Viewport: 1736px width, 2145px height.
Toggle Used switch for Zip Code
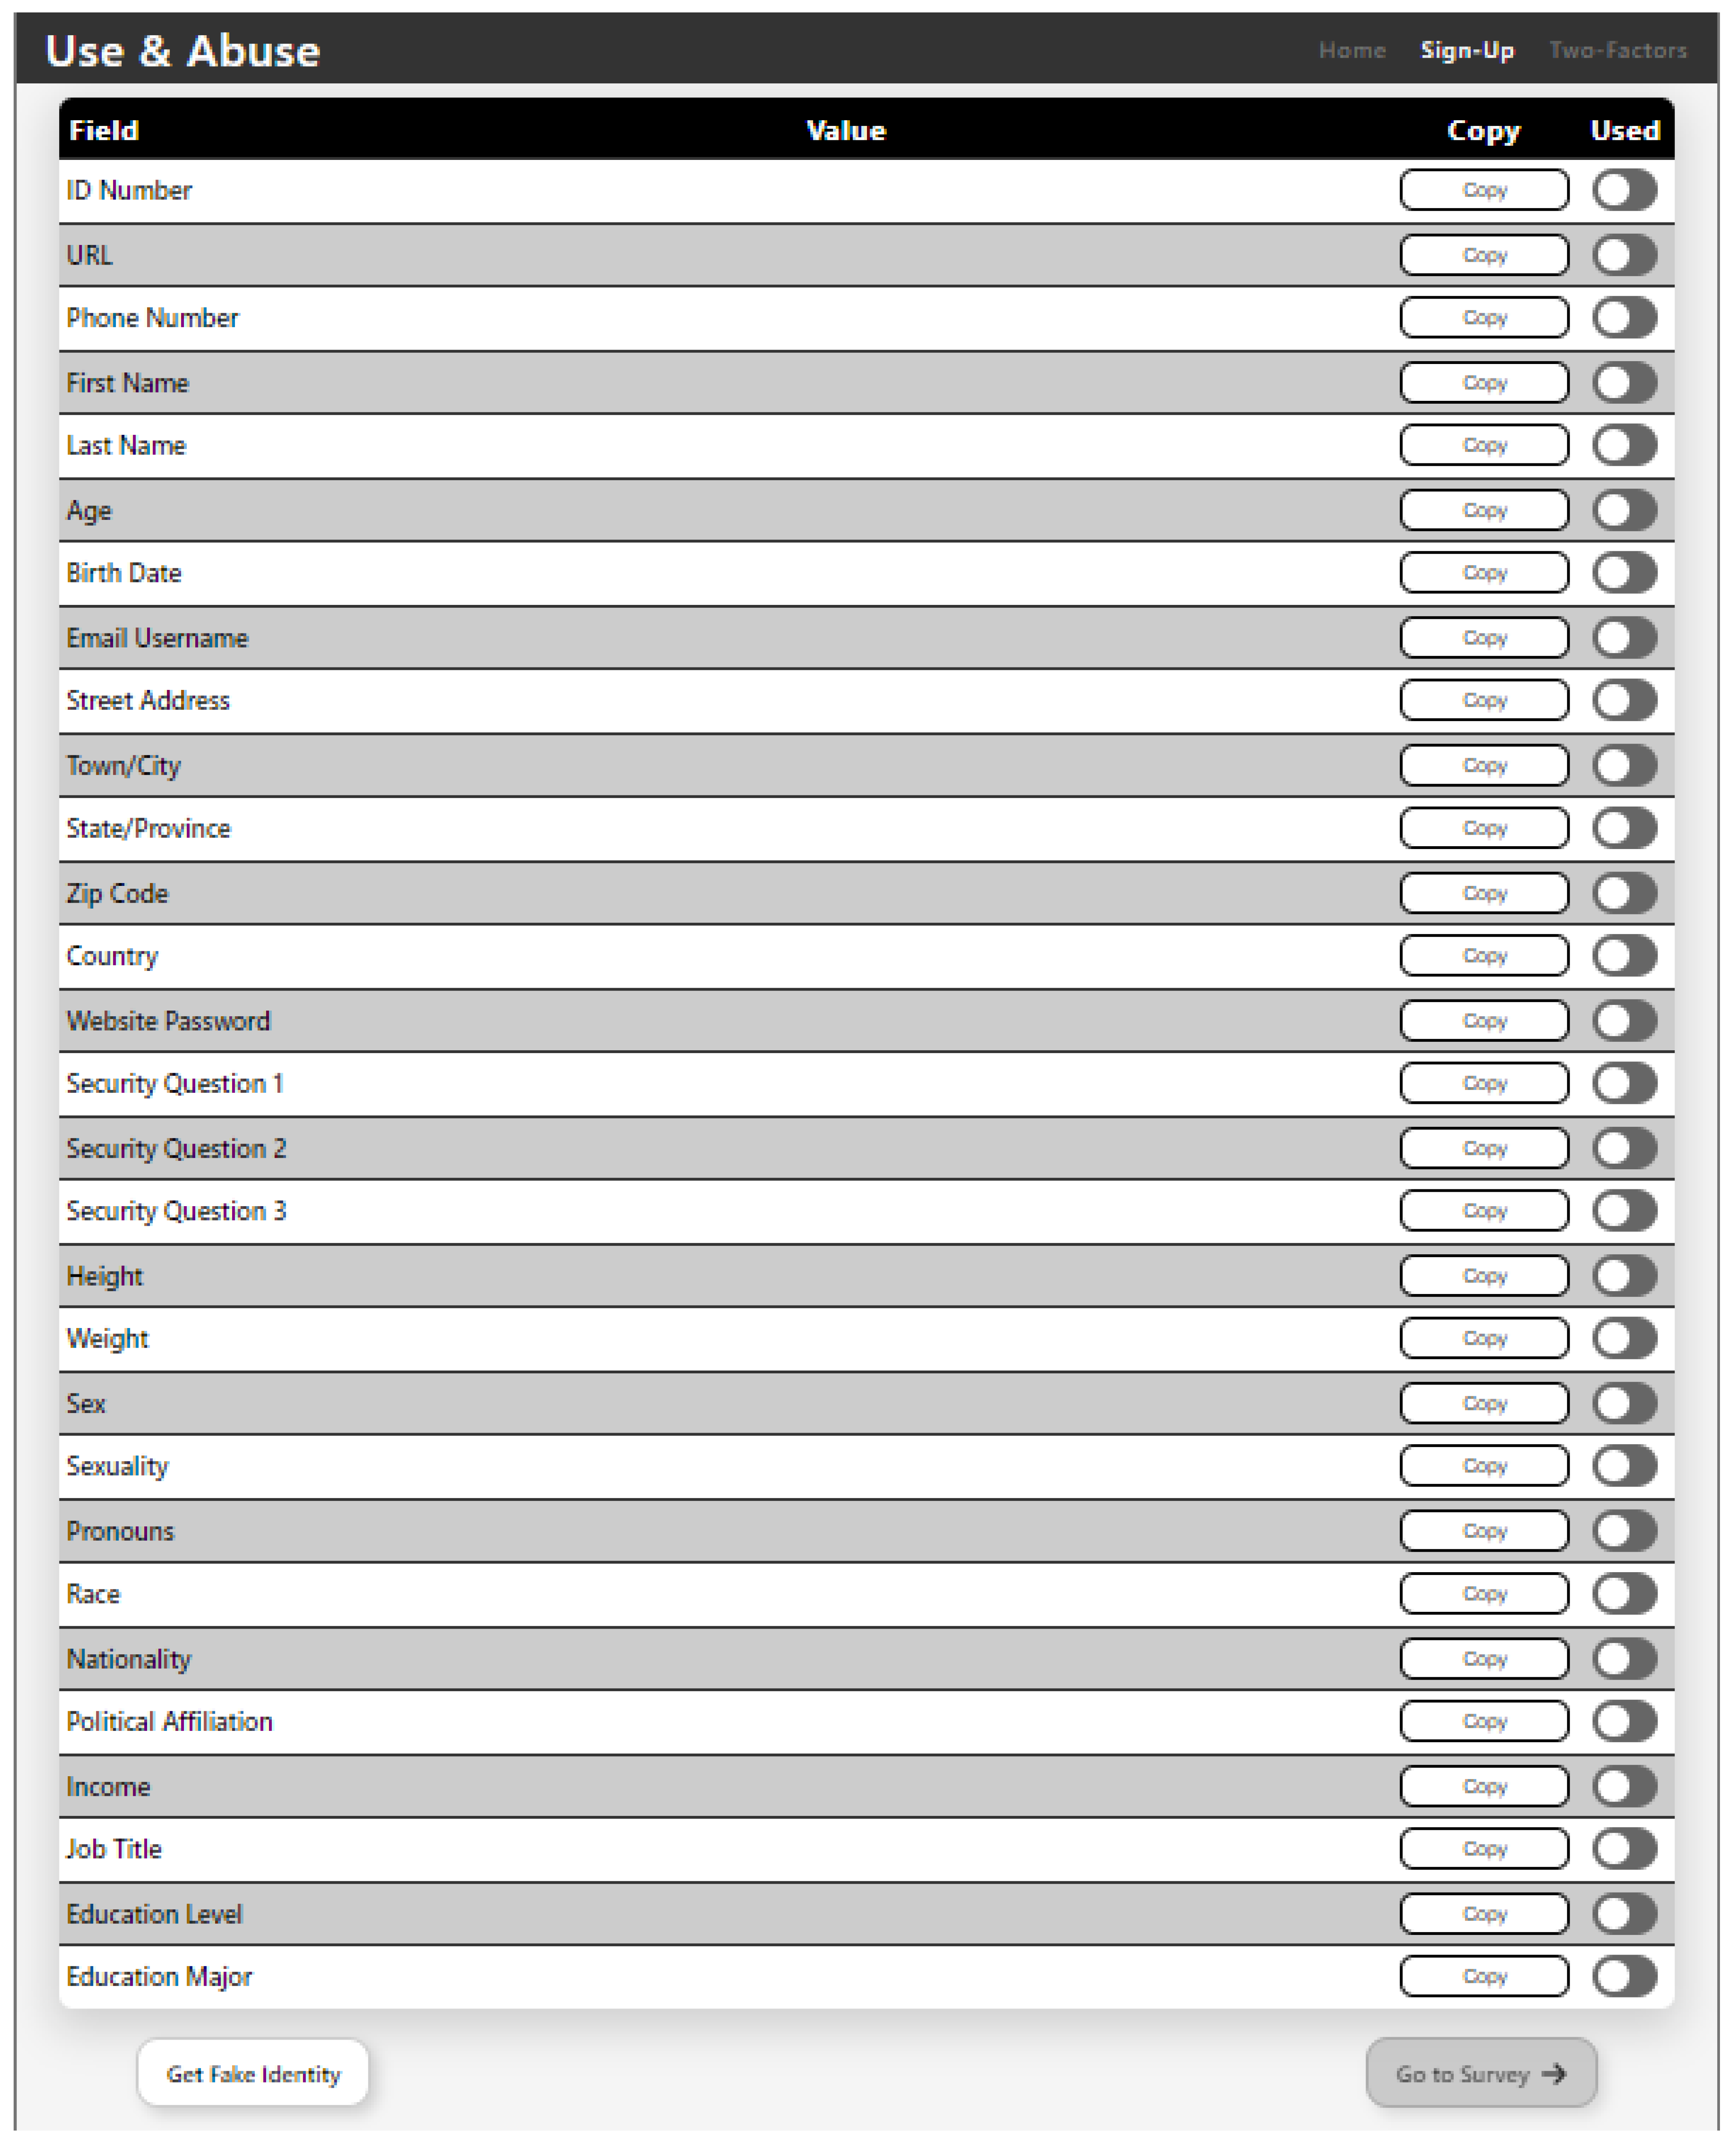coord(1624,893)
